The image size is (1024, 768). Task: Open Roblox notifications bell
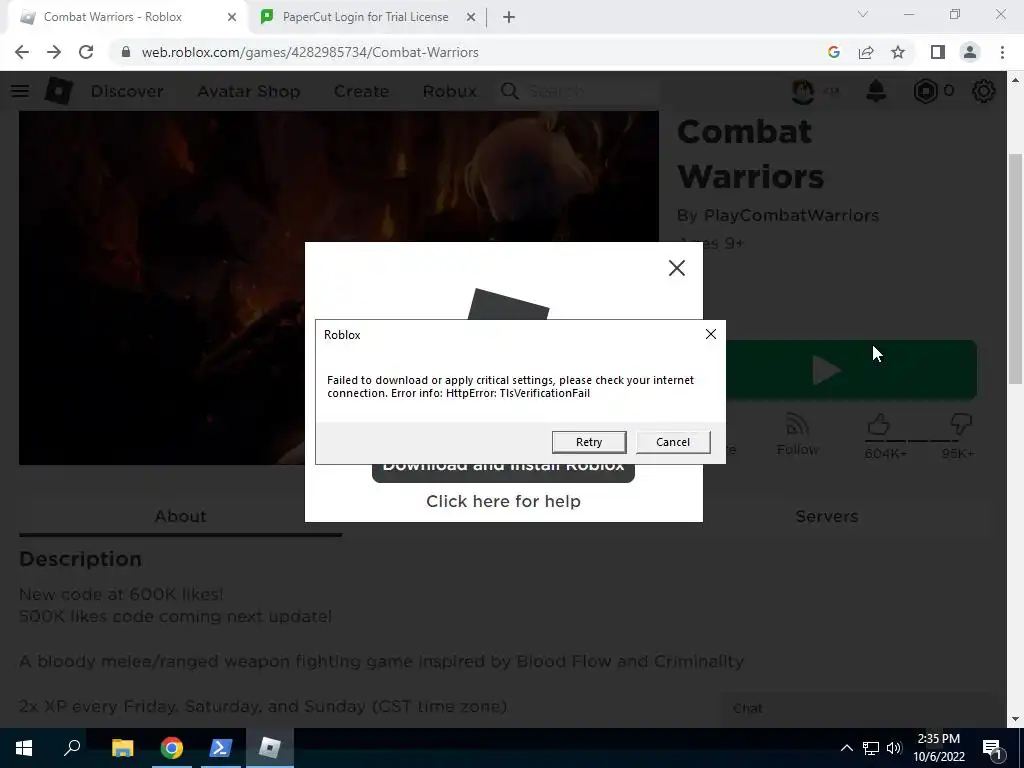[x=876, y=91]
